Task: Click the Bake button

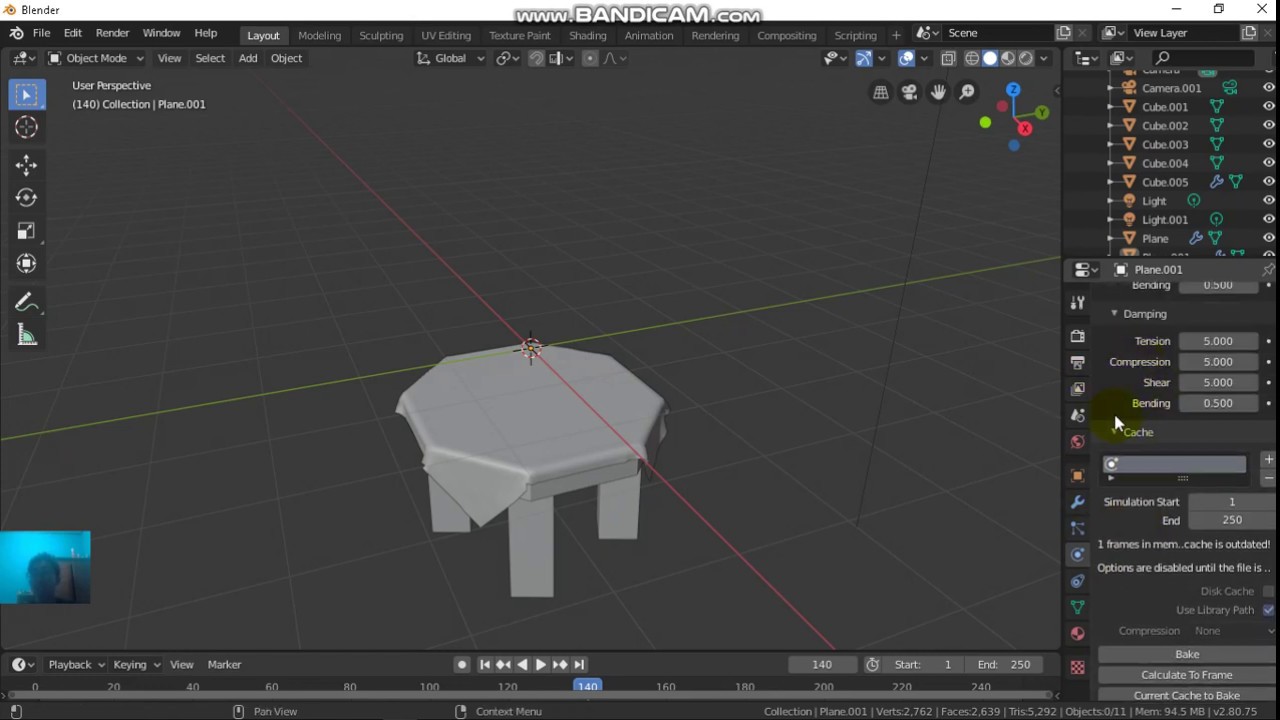Action: pyautogui.click(x=1187, y=654)
